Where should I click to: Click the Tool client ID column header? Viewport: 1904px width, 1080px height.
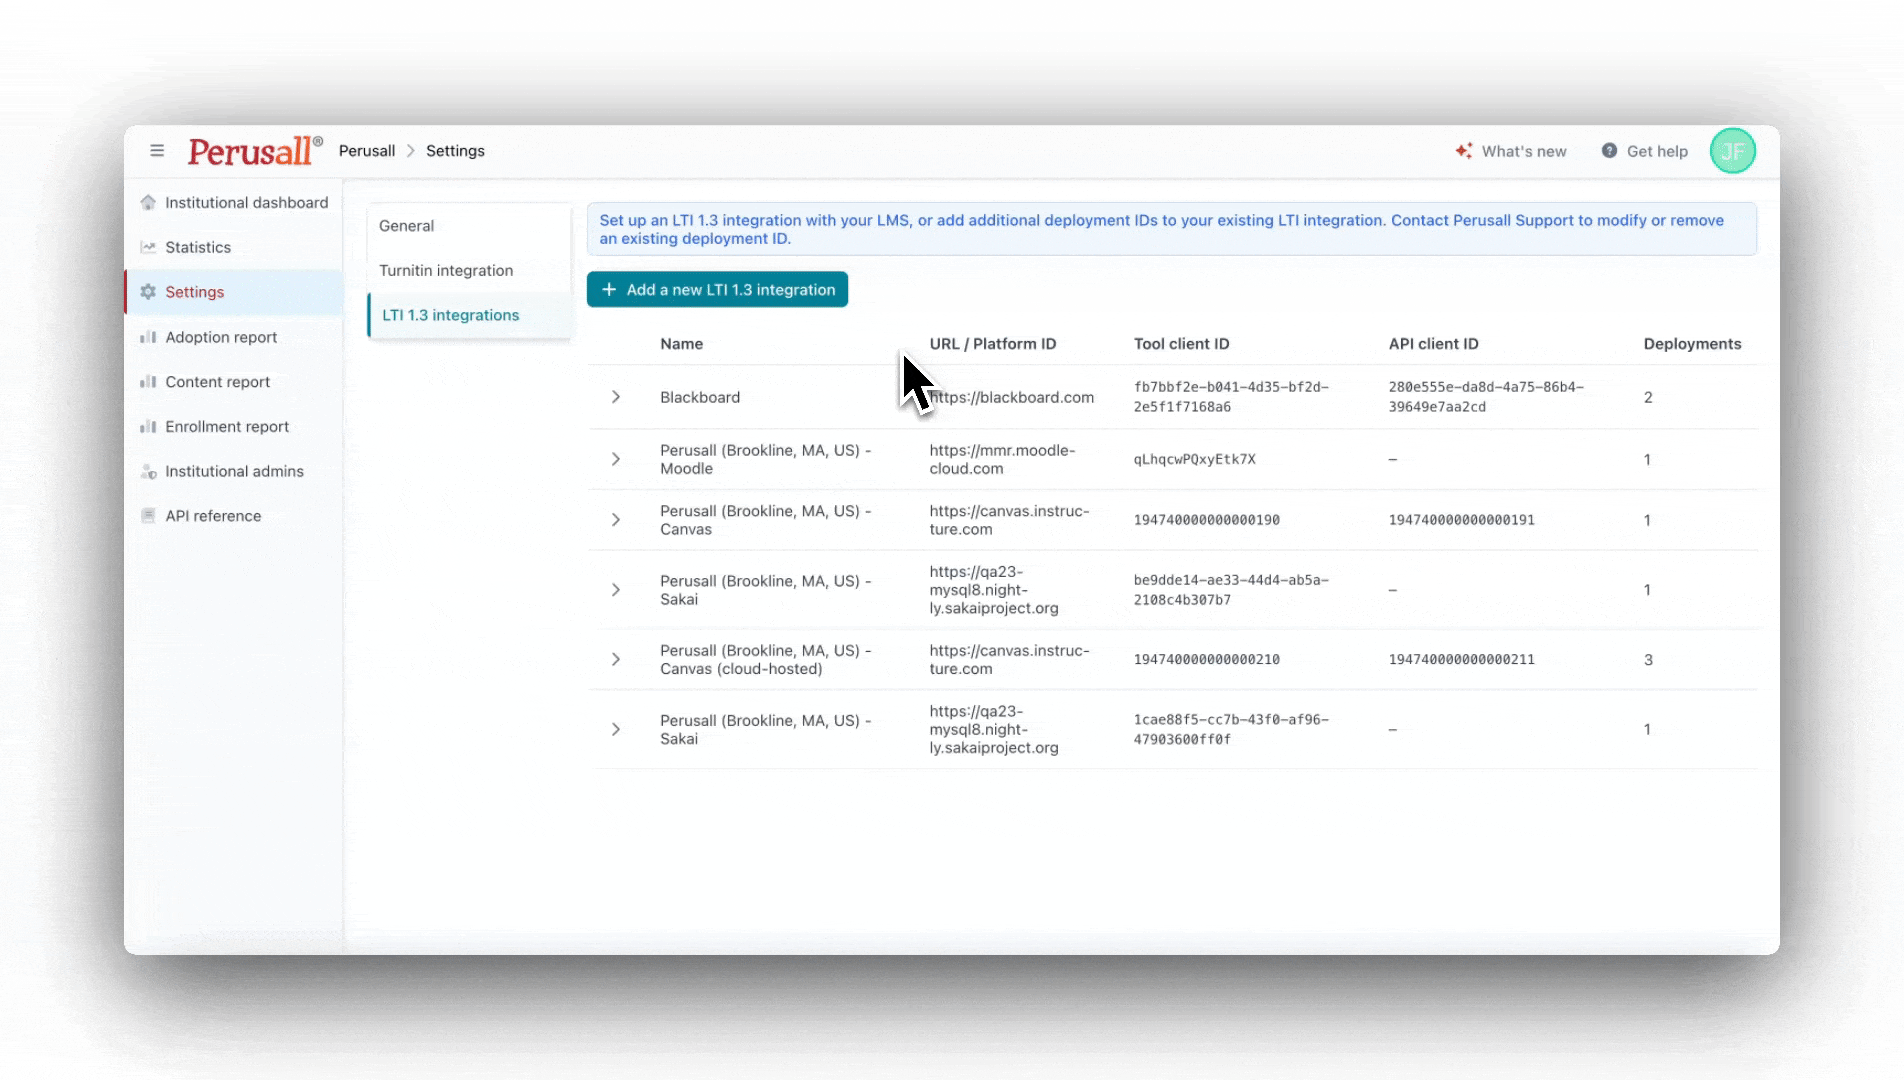pos(1181,344)
